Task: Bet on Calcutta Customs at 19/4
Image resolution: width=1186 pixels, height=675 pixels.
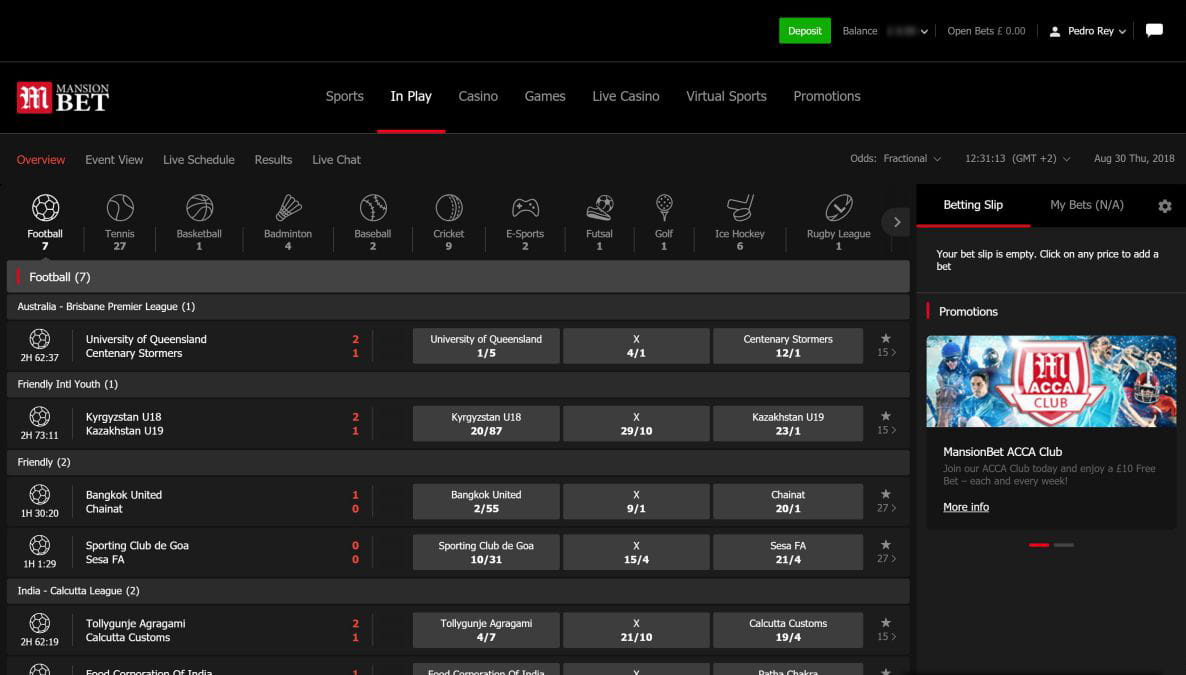Action: point(787,630)
